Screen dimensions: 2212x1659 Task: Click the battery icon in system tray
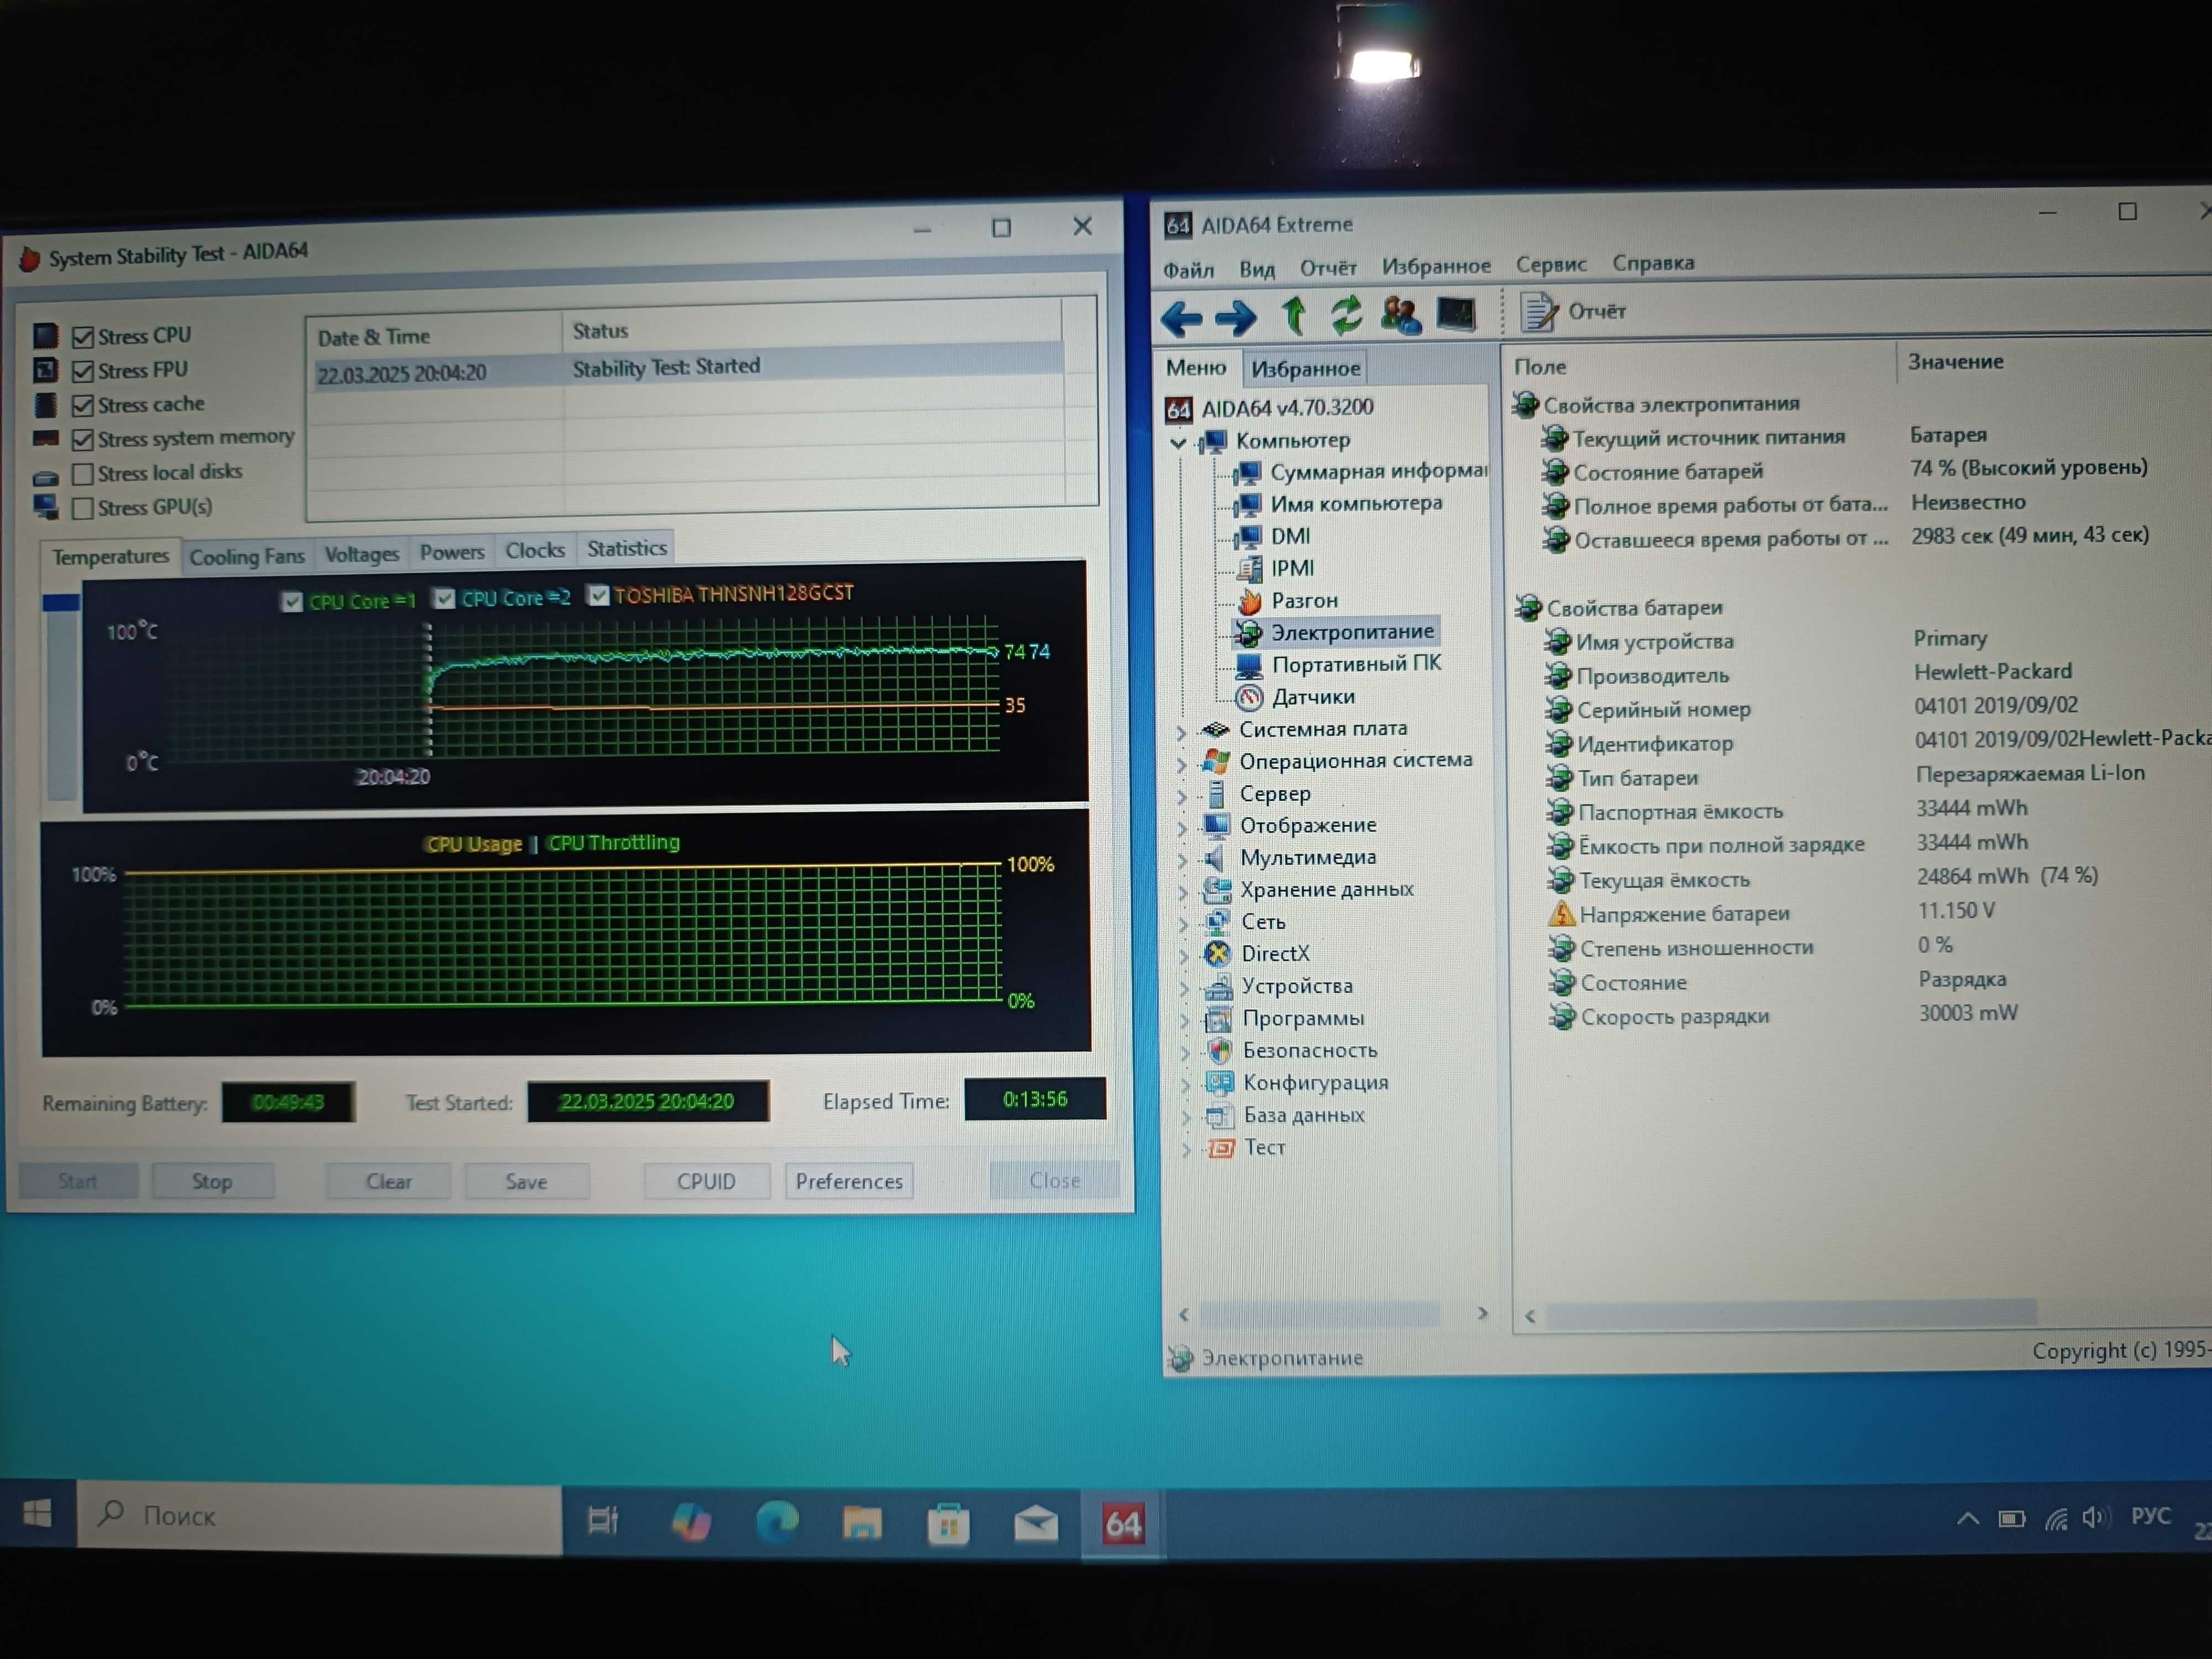[2011, 1519]
